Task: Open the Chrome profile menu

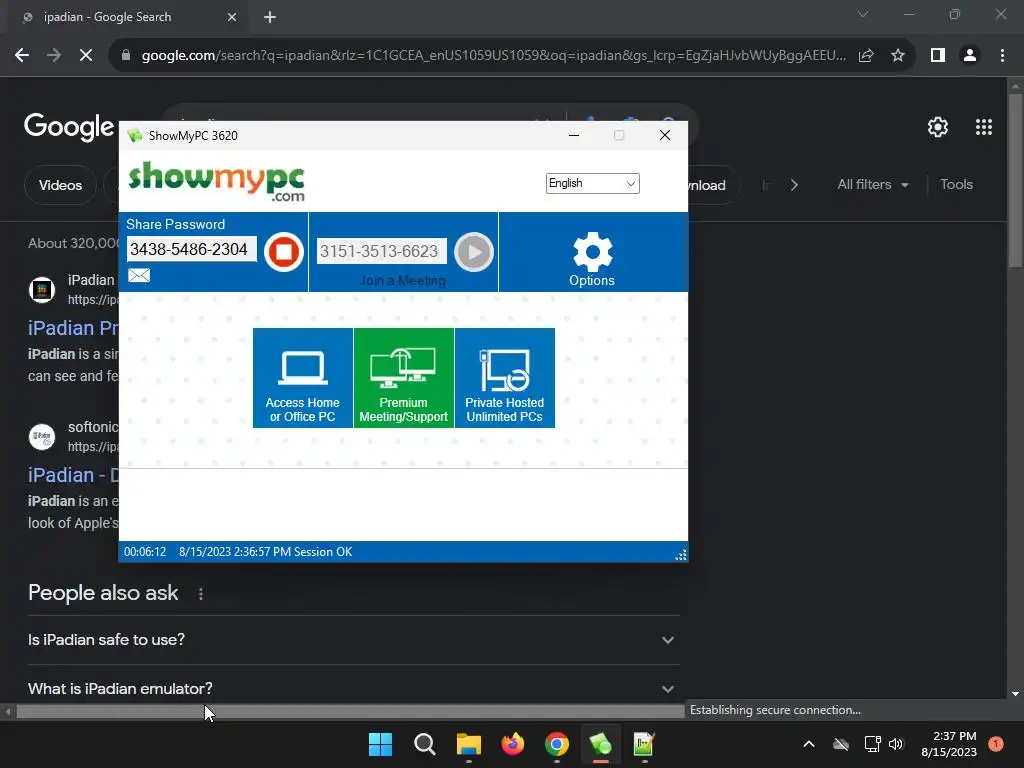Action: (970, 56)
